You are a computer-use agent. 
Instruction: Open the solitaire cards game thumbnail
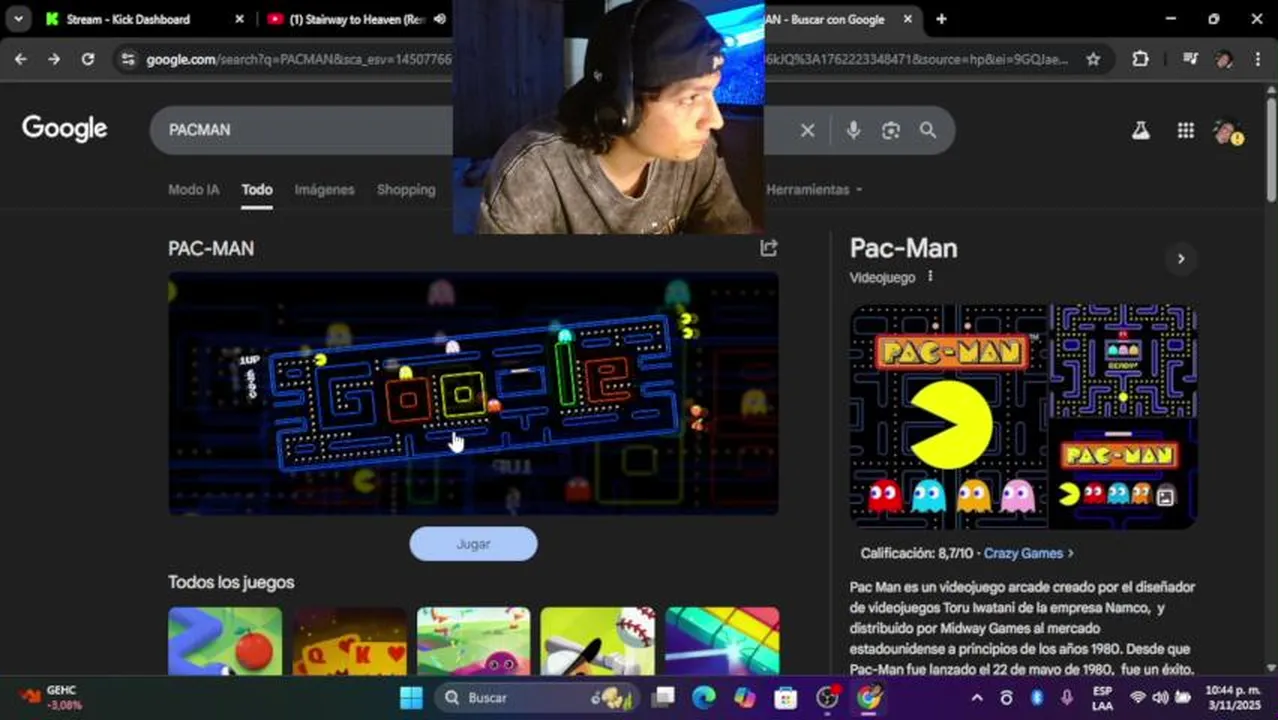(x=349, y=641)
